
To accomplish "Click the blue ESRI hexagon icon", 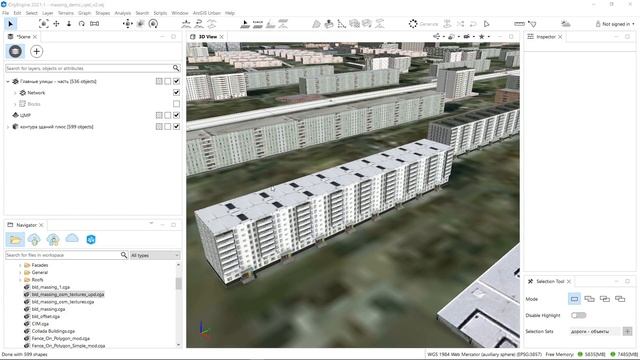I will click(x=91, y=240).
